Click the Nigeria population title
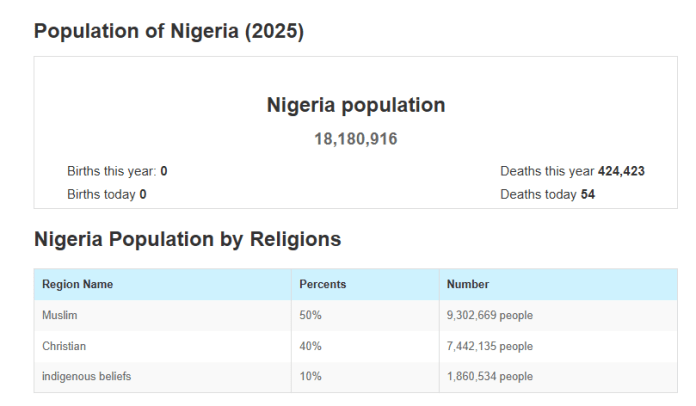The width and height of the screenshot is (696, 406). (x=356, y=105)
